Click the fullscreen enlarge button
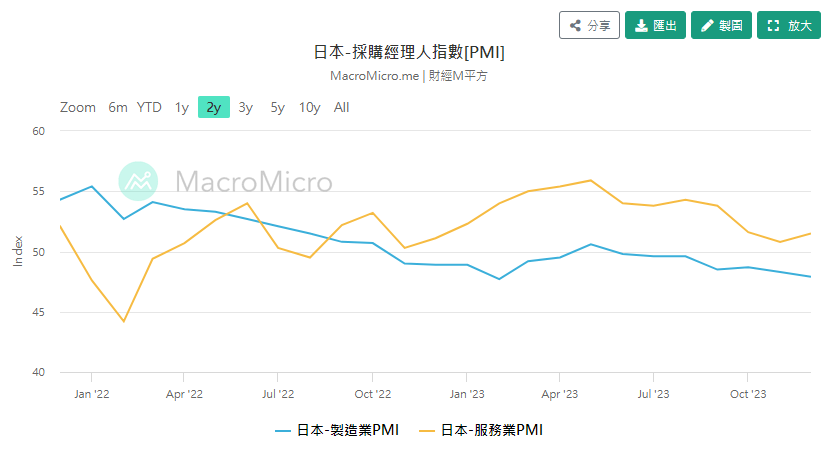 coord(789,25)
